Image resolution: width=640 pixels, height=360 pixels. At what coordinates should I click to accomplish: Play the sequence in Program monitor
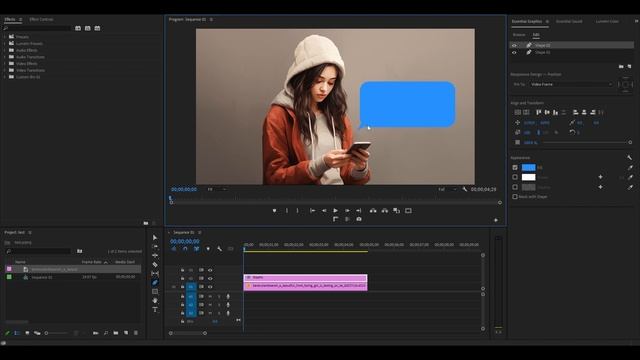[336, 211]
